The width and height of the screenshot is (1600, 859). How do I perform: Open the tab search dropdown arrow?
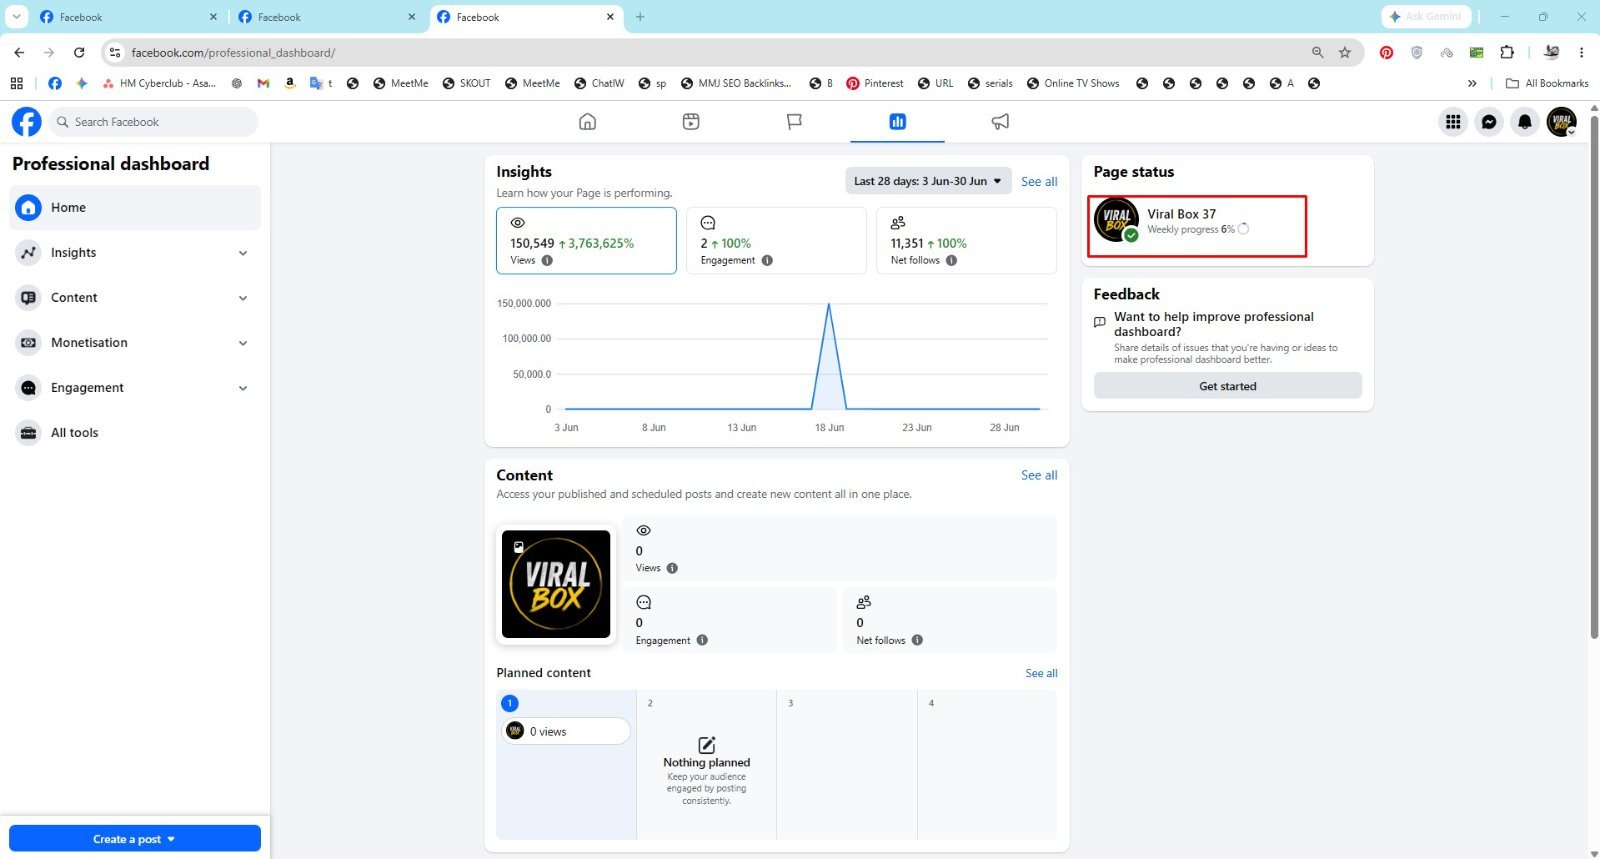(x=16, y=17)
